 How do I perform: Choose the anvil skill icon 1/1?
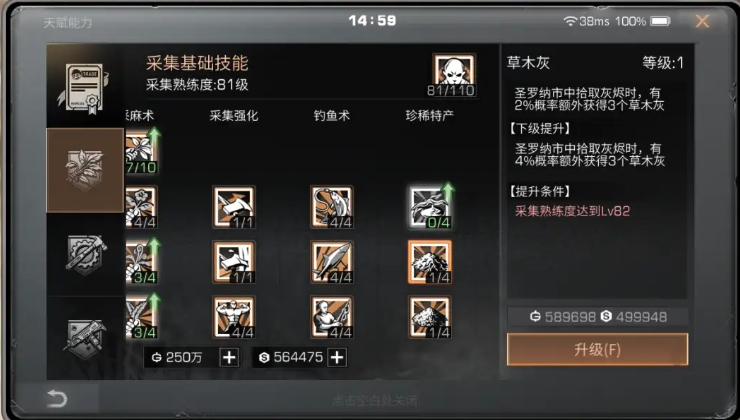234,262
